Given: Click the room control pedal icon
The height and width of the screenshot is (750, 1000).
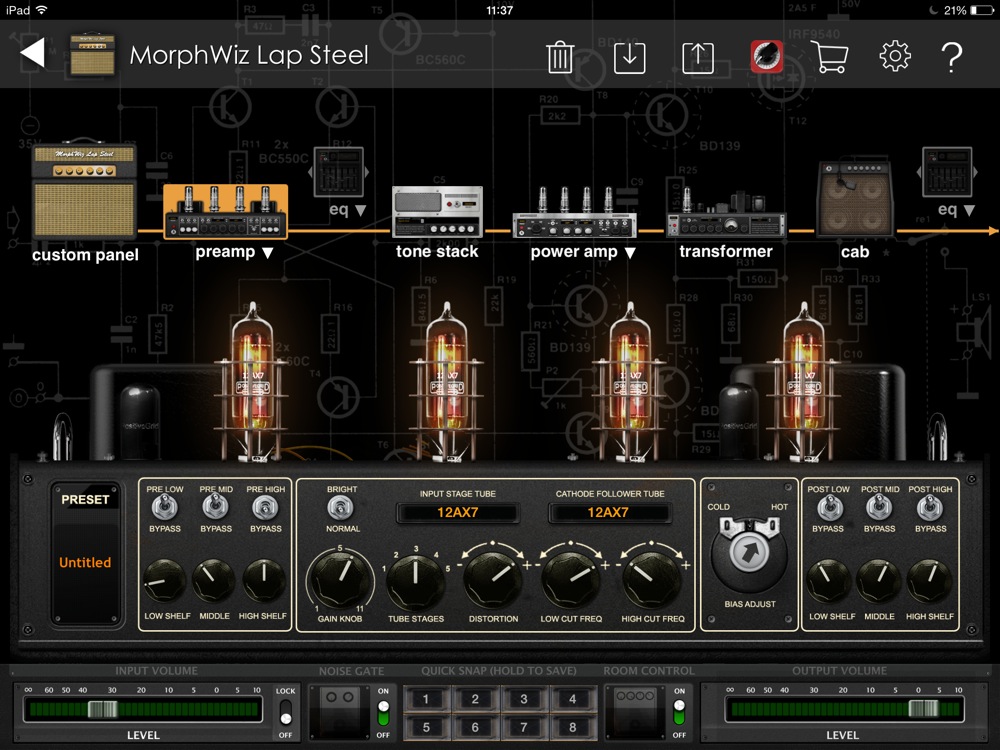Looking at the screenshot, I should click(x=635, y=712).
